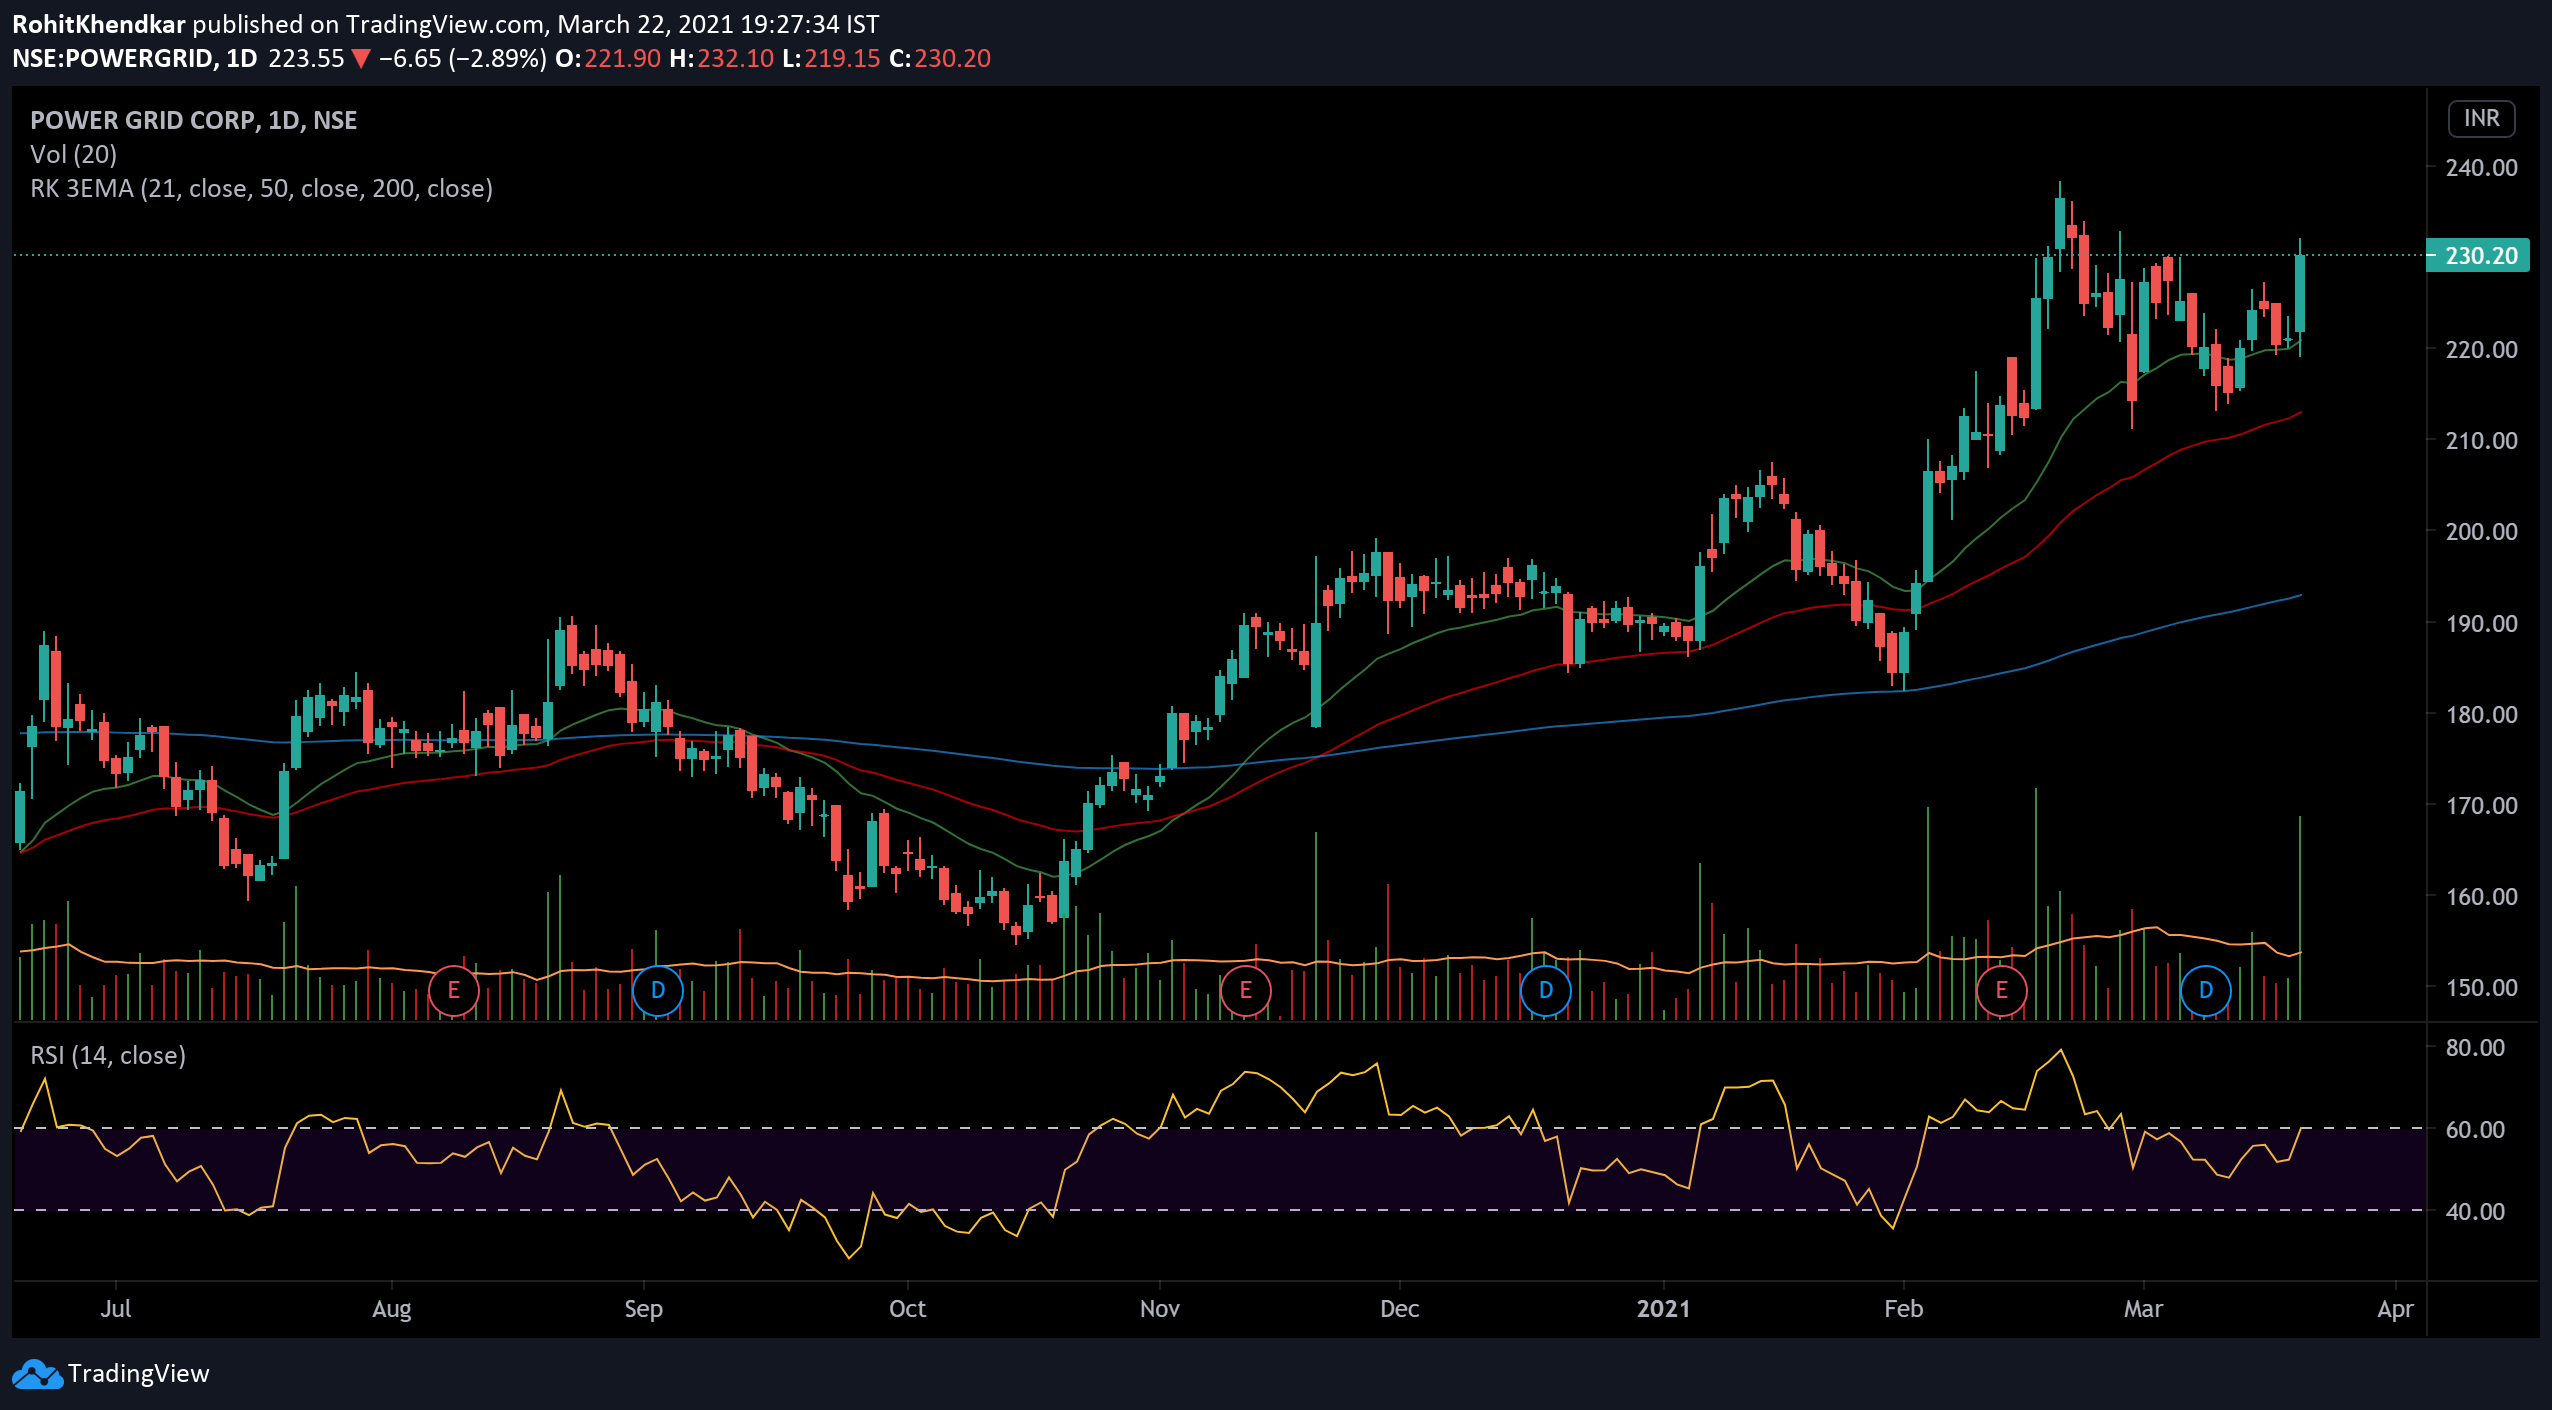The image size is (2552, 1410).
Task: Click the September dividend D marker
Action: 658,990
